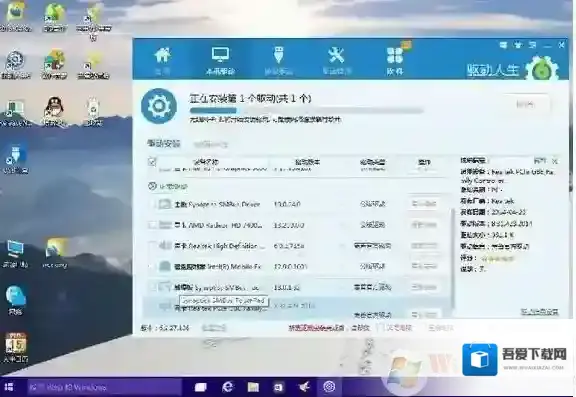The width and height of the screenshot is (576, 397).
Task: Open the QQ penguin icon on the desktop
Action: (54, 112)
